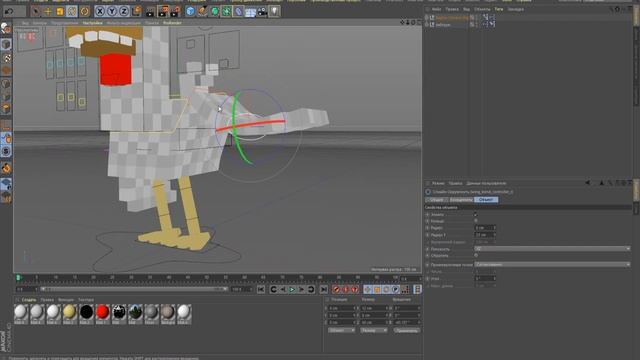Image resolution: width=640 pixels, height=360 pixels.
Task: Toggle visibility dots of second object
Action: pyautogui.click(x=476, y=24)
